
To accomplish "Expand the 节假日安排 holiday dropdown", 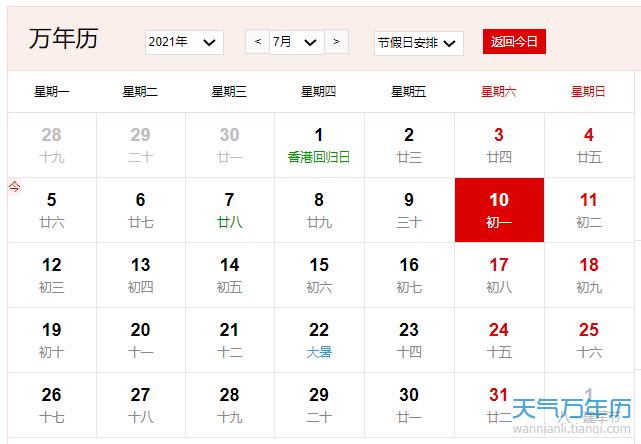I will pyautogui.click(x=418, y=43).
